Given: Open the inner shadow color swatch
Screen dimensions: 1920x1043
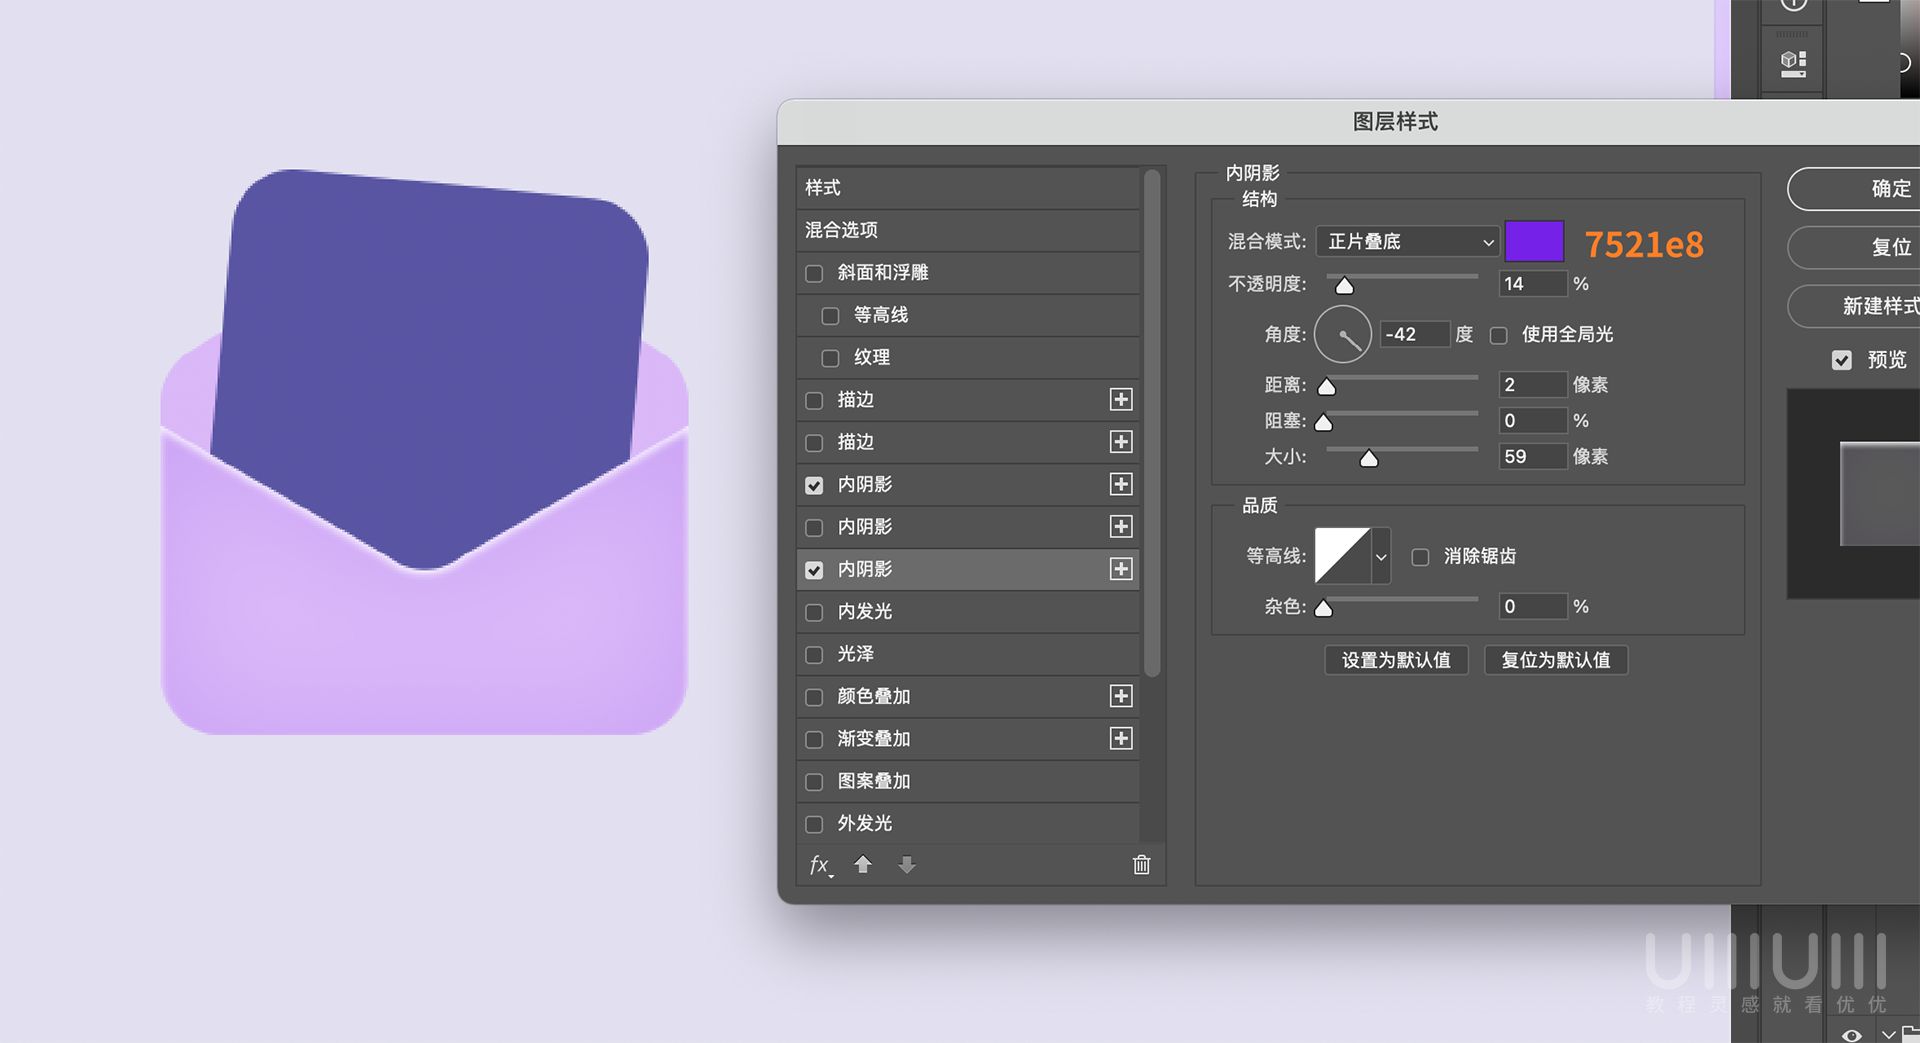Looking at the screenshot, I should pyautogui.click(x=1533, y=242).
